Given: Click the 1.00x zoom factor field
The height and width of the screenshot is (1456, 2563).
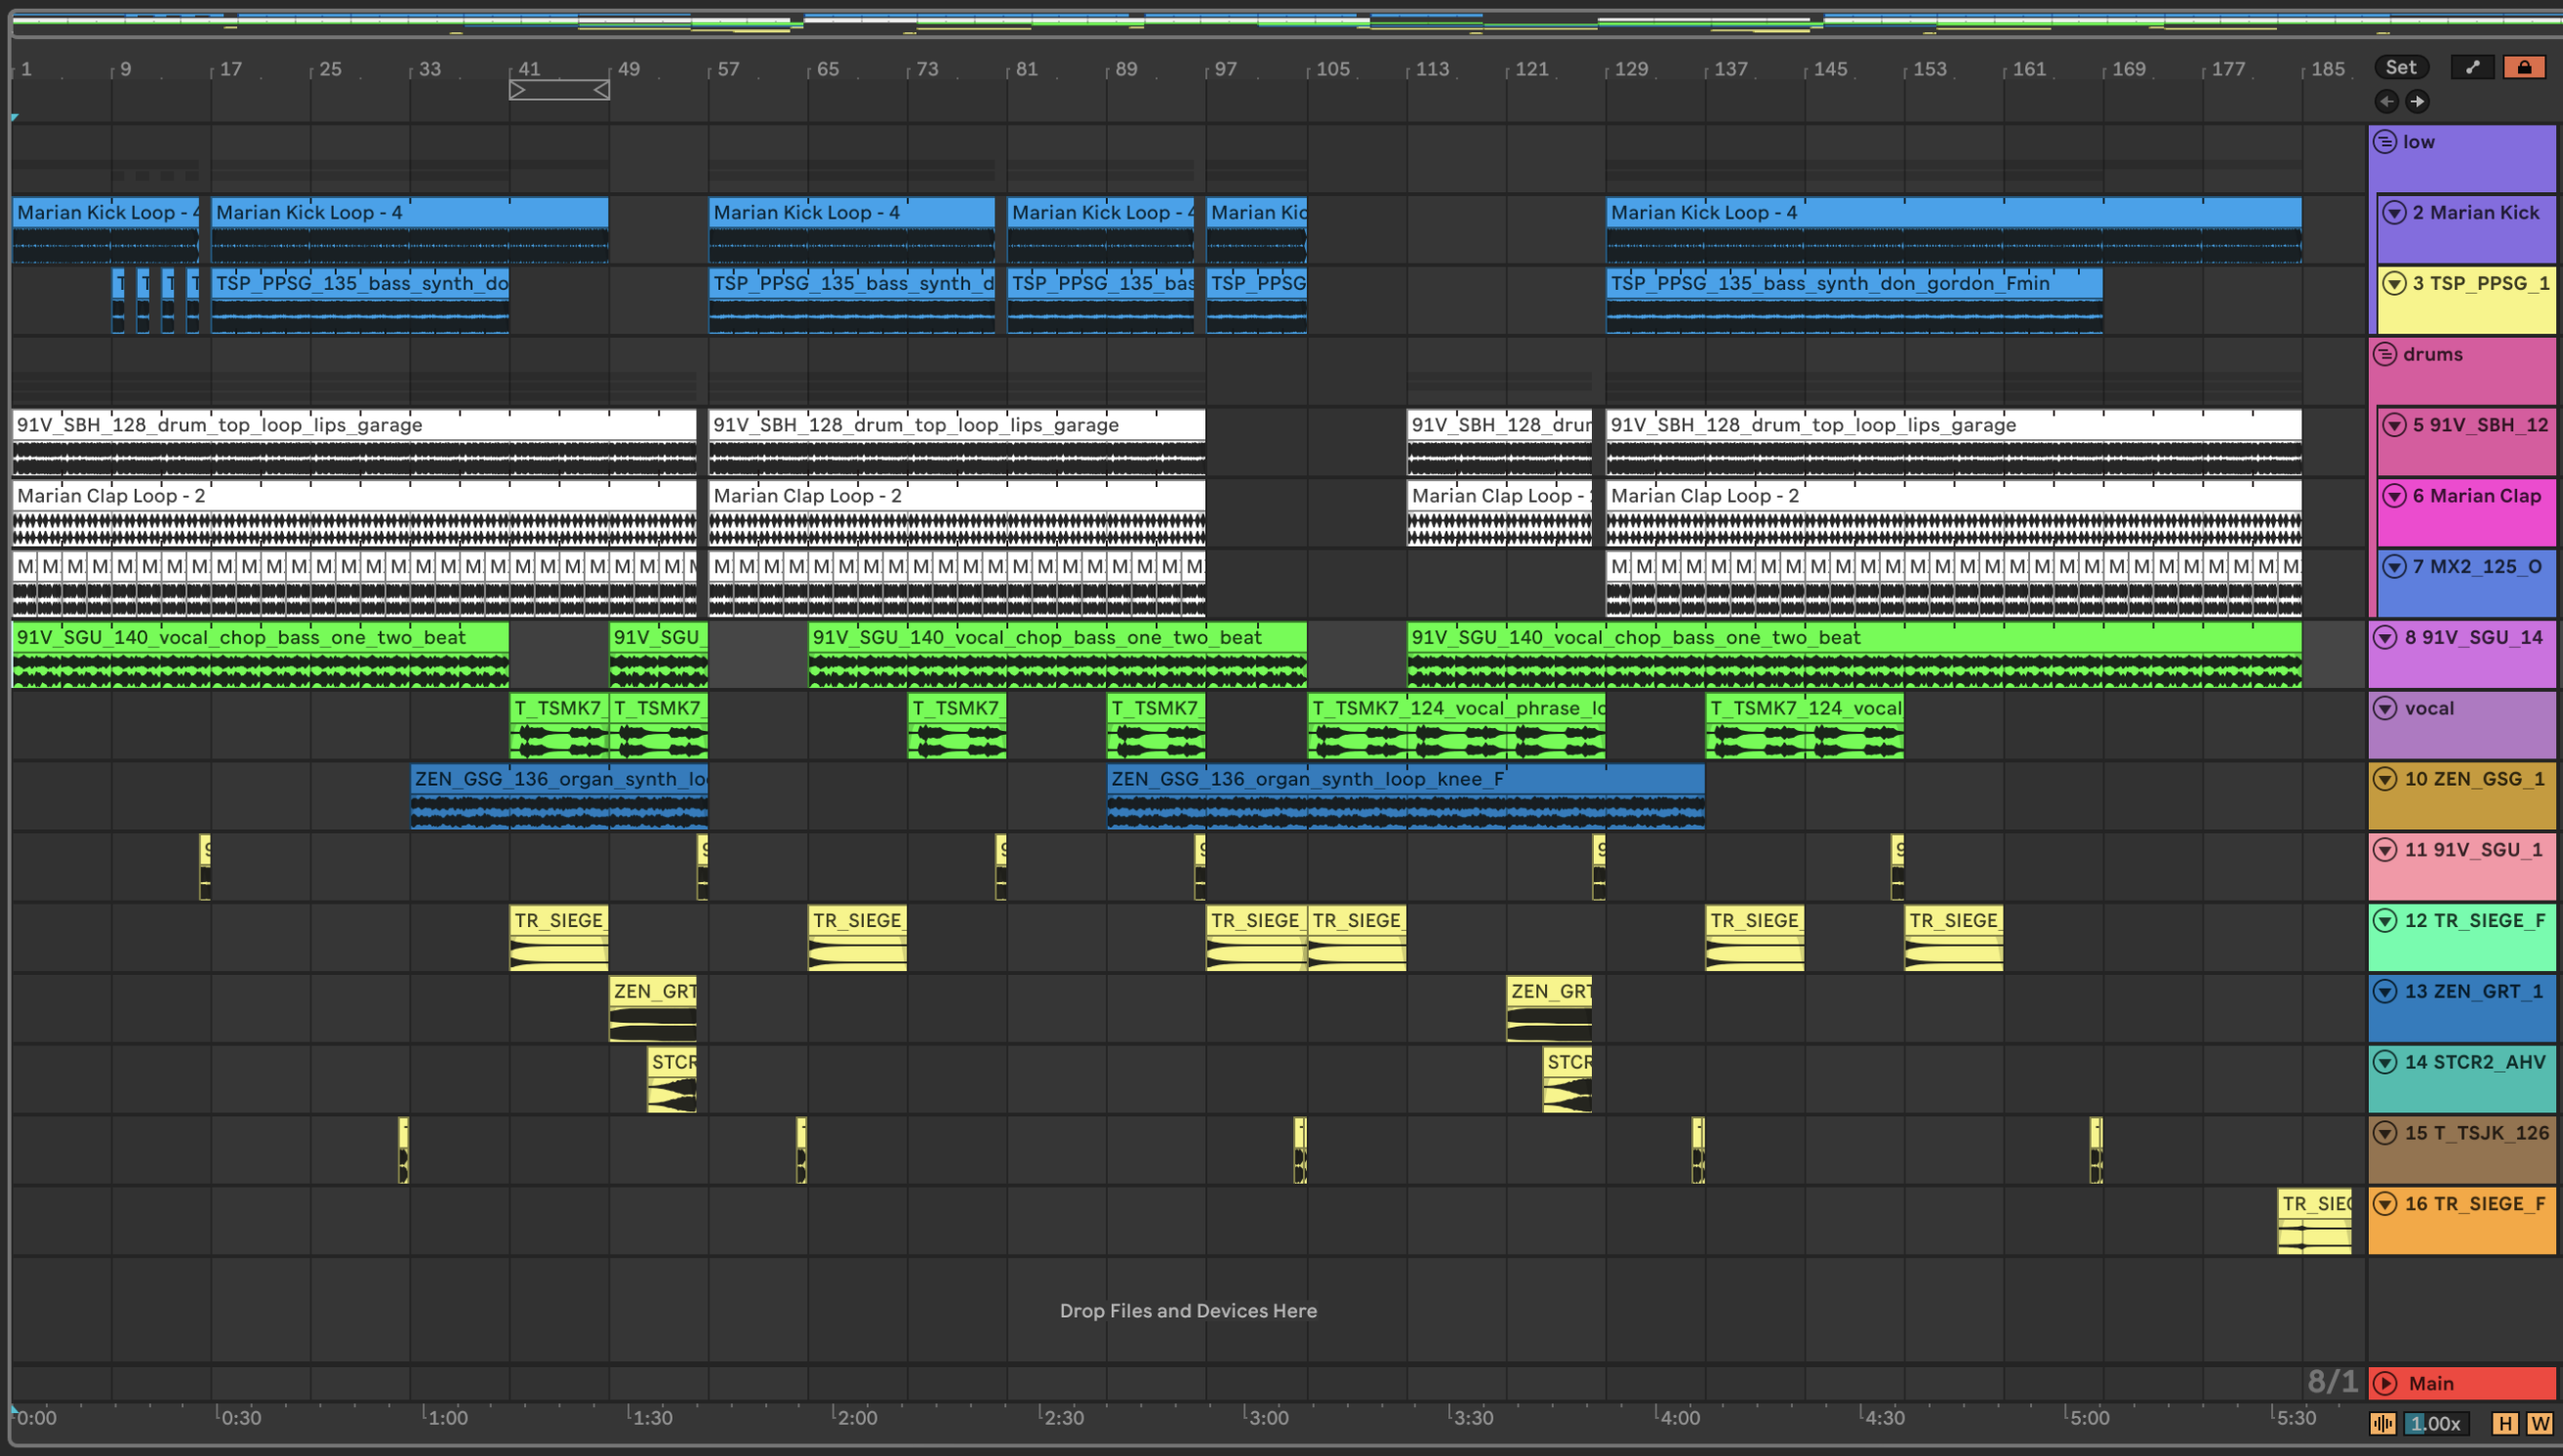Looking at the screenshot, I should (x=2435, y=1423).
